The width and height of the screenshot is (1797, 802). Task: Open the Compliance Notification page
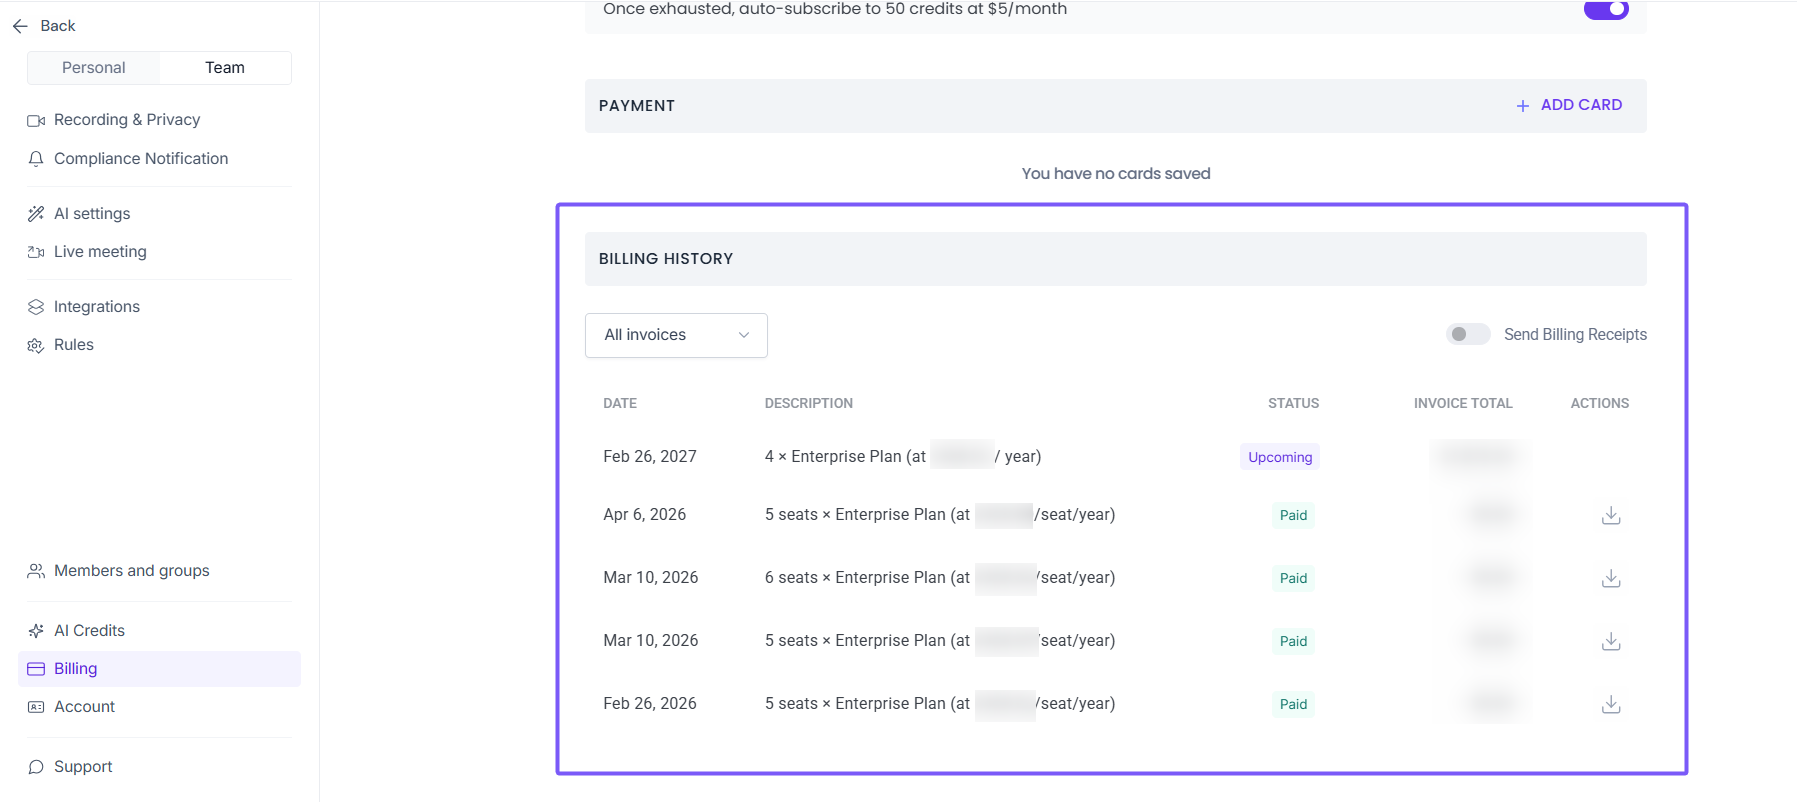tap(141, 159)
